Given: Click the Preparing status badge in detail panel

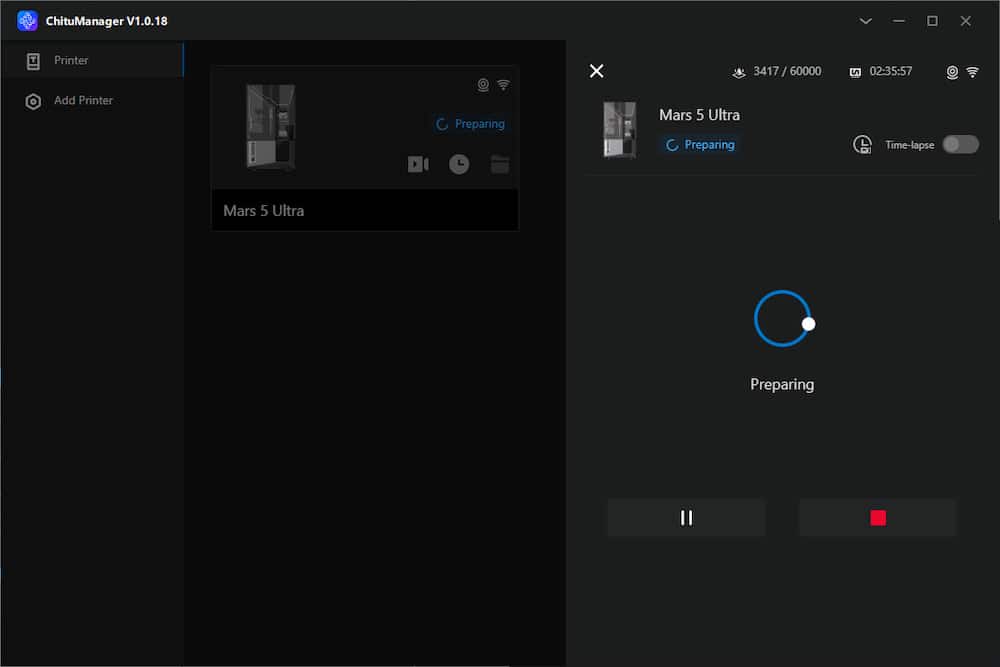Looking at the screenshot, I should 700,145.
